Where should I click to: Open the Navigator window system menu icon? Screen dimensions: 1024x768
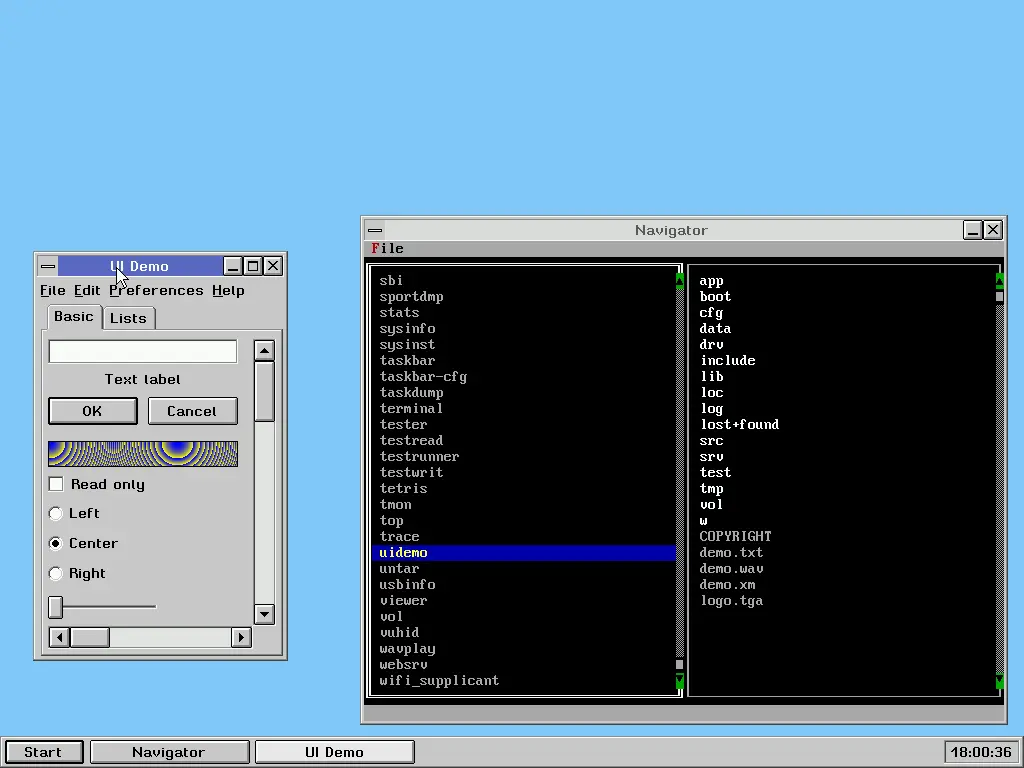tap(374, 230)
